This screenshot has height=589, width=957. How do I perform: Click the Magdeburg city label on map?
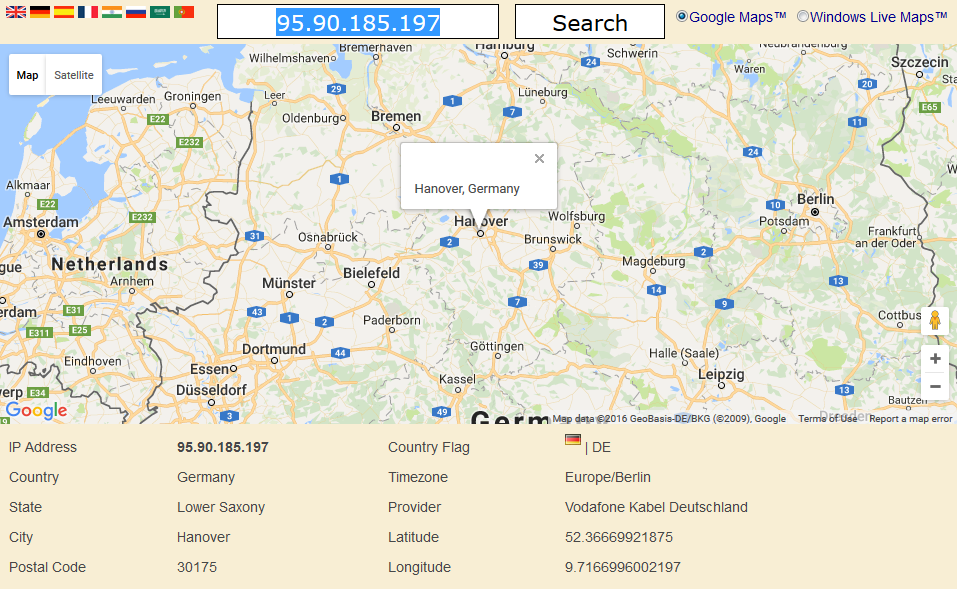(654, 261)
